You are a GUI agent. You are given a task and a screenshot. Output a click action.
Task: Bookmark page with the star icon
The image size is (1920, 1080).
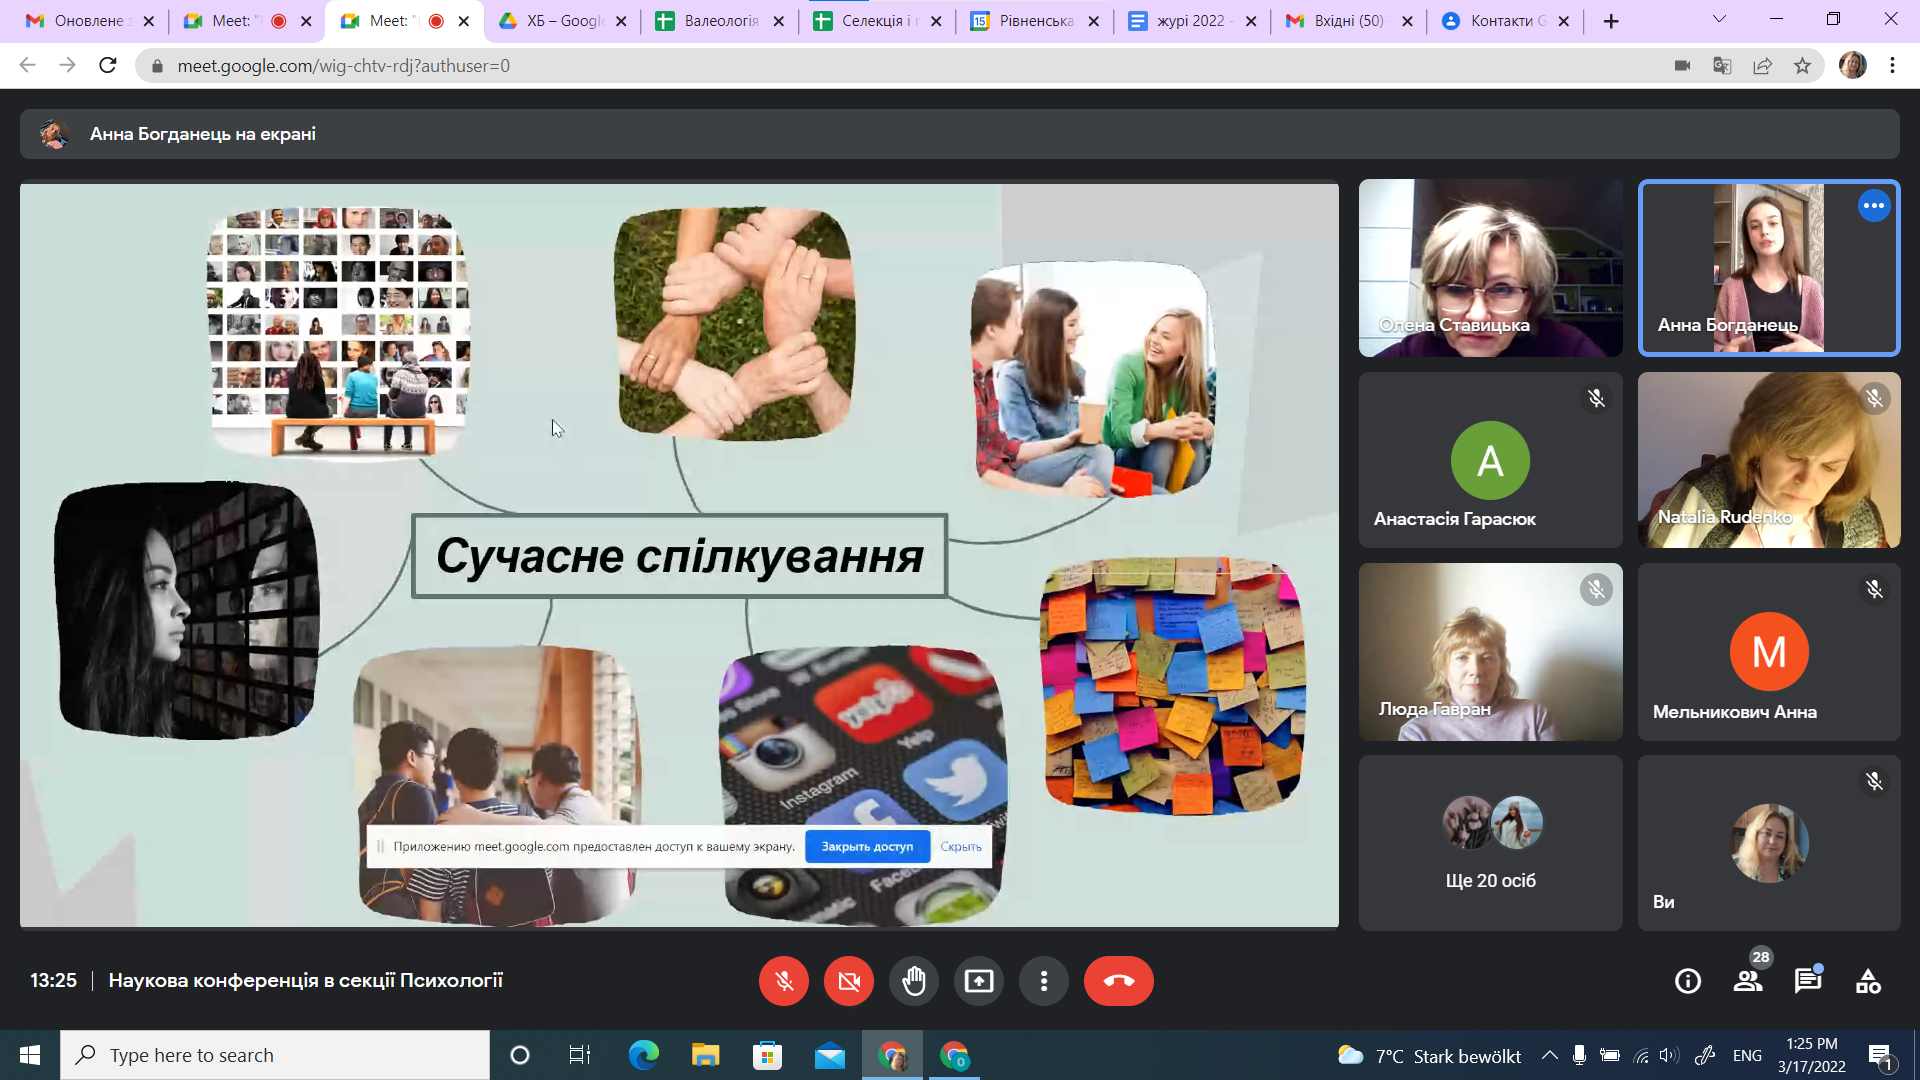coord(1802,66)
